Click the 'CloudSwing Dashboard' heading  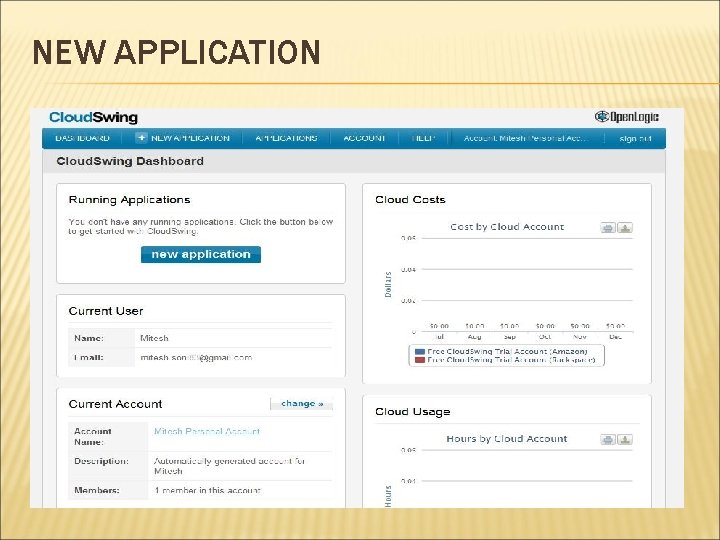tap(130, 161)
